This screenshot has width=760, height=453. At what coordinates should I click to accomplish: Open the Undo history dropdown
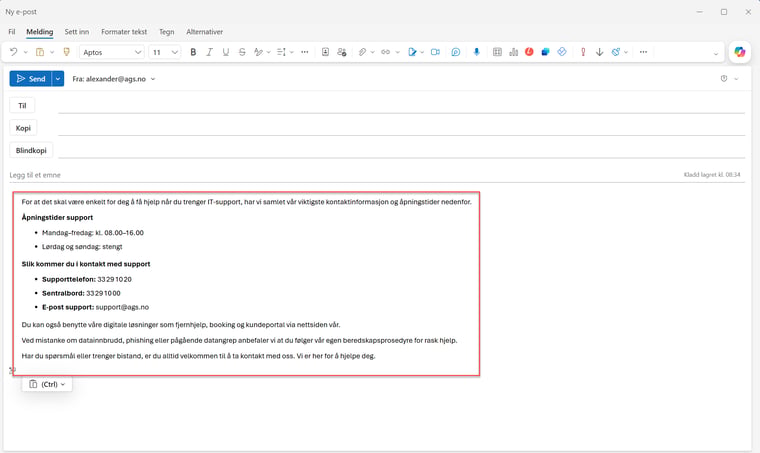pos(26,52)
